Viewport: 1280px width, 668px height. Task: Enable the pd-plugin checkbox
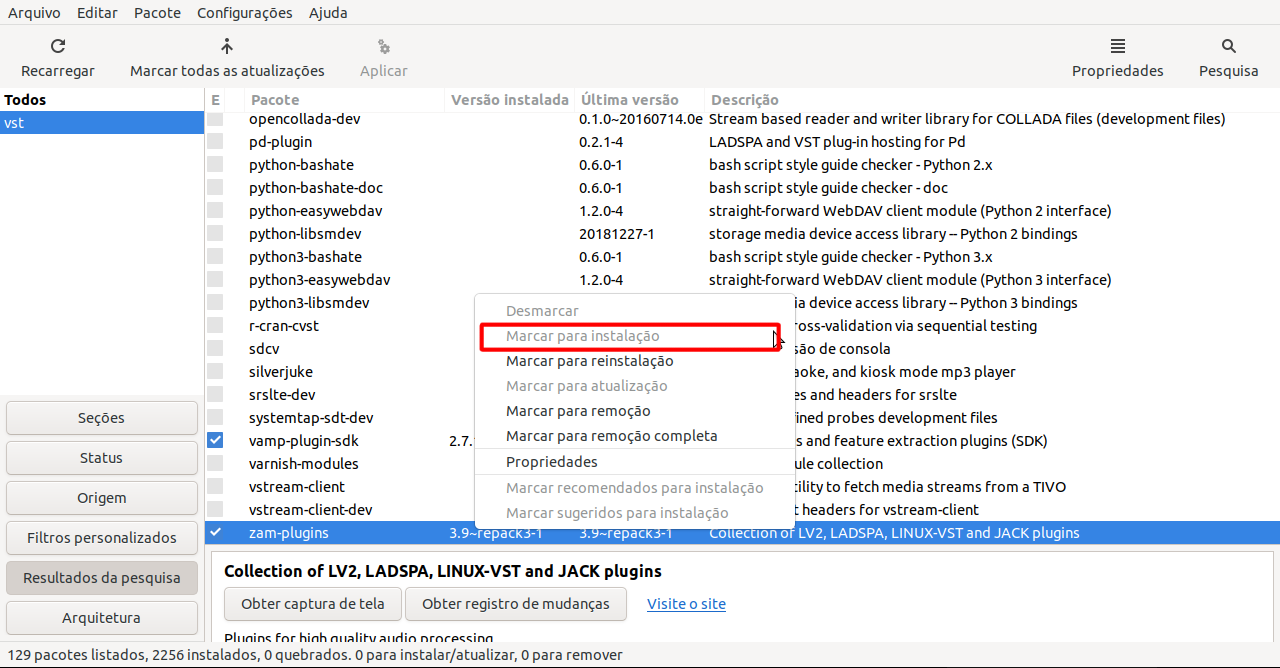215,141
